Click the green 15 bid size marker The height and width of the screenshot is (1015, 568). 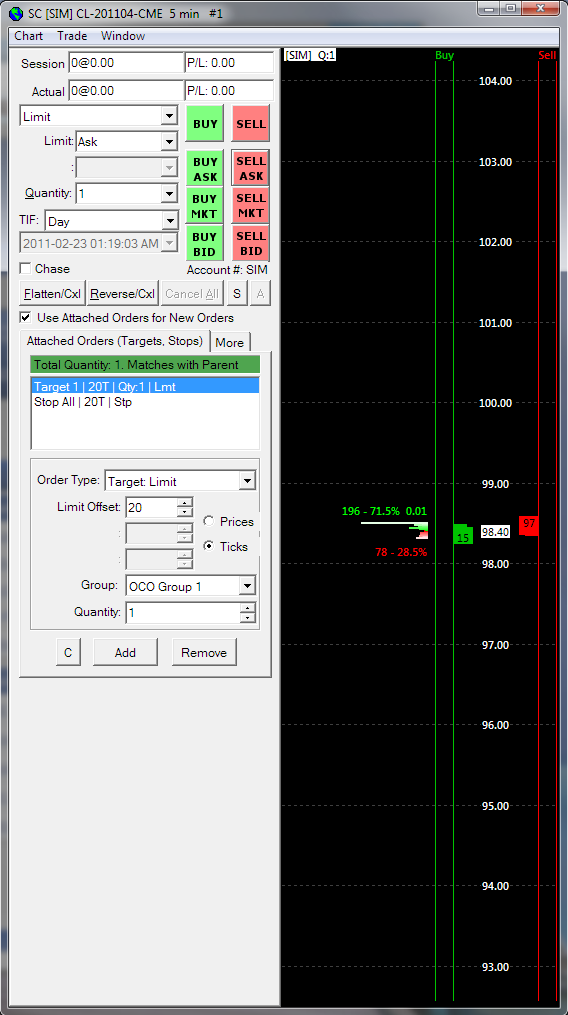(463, 534)
